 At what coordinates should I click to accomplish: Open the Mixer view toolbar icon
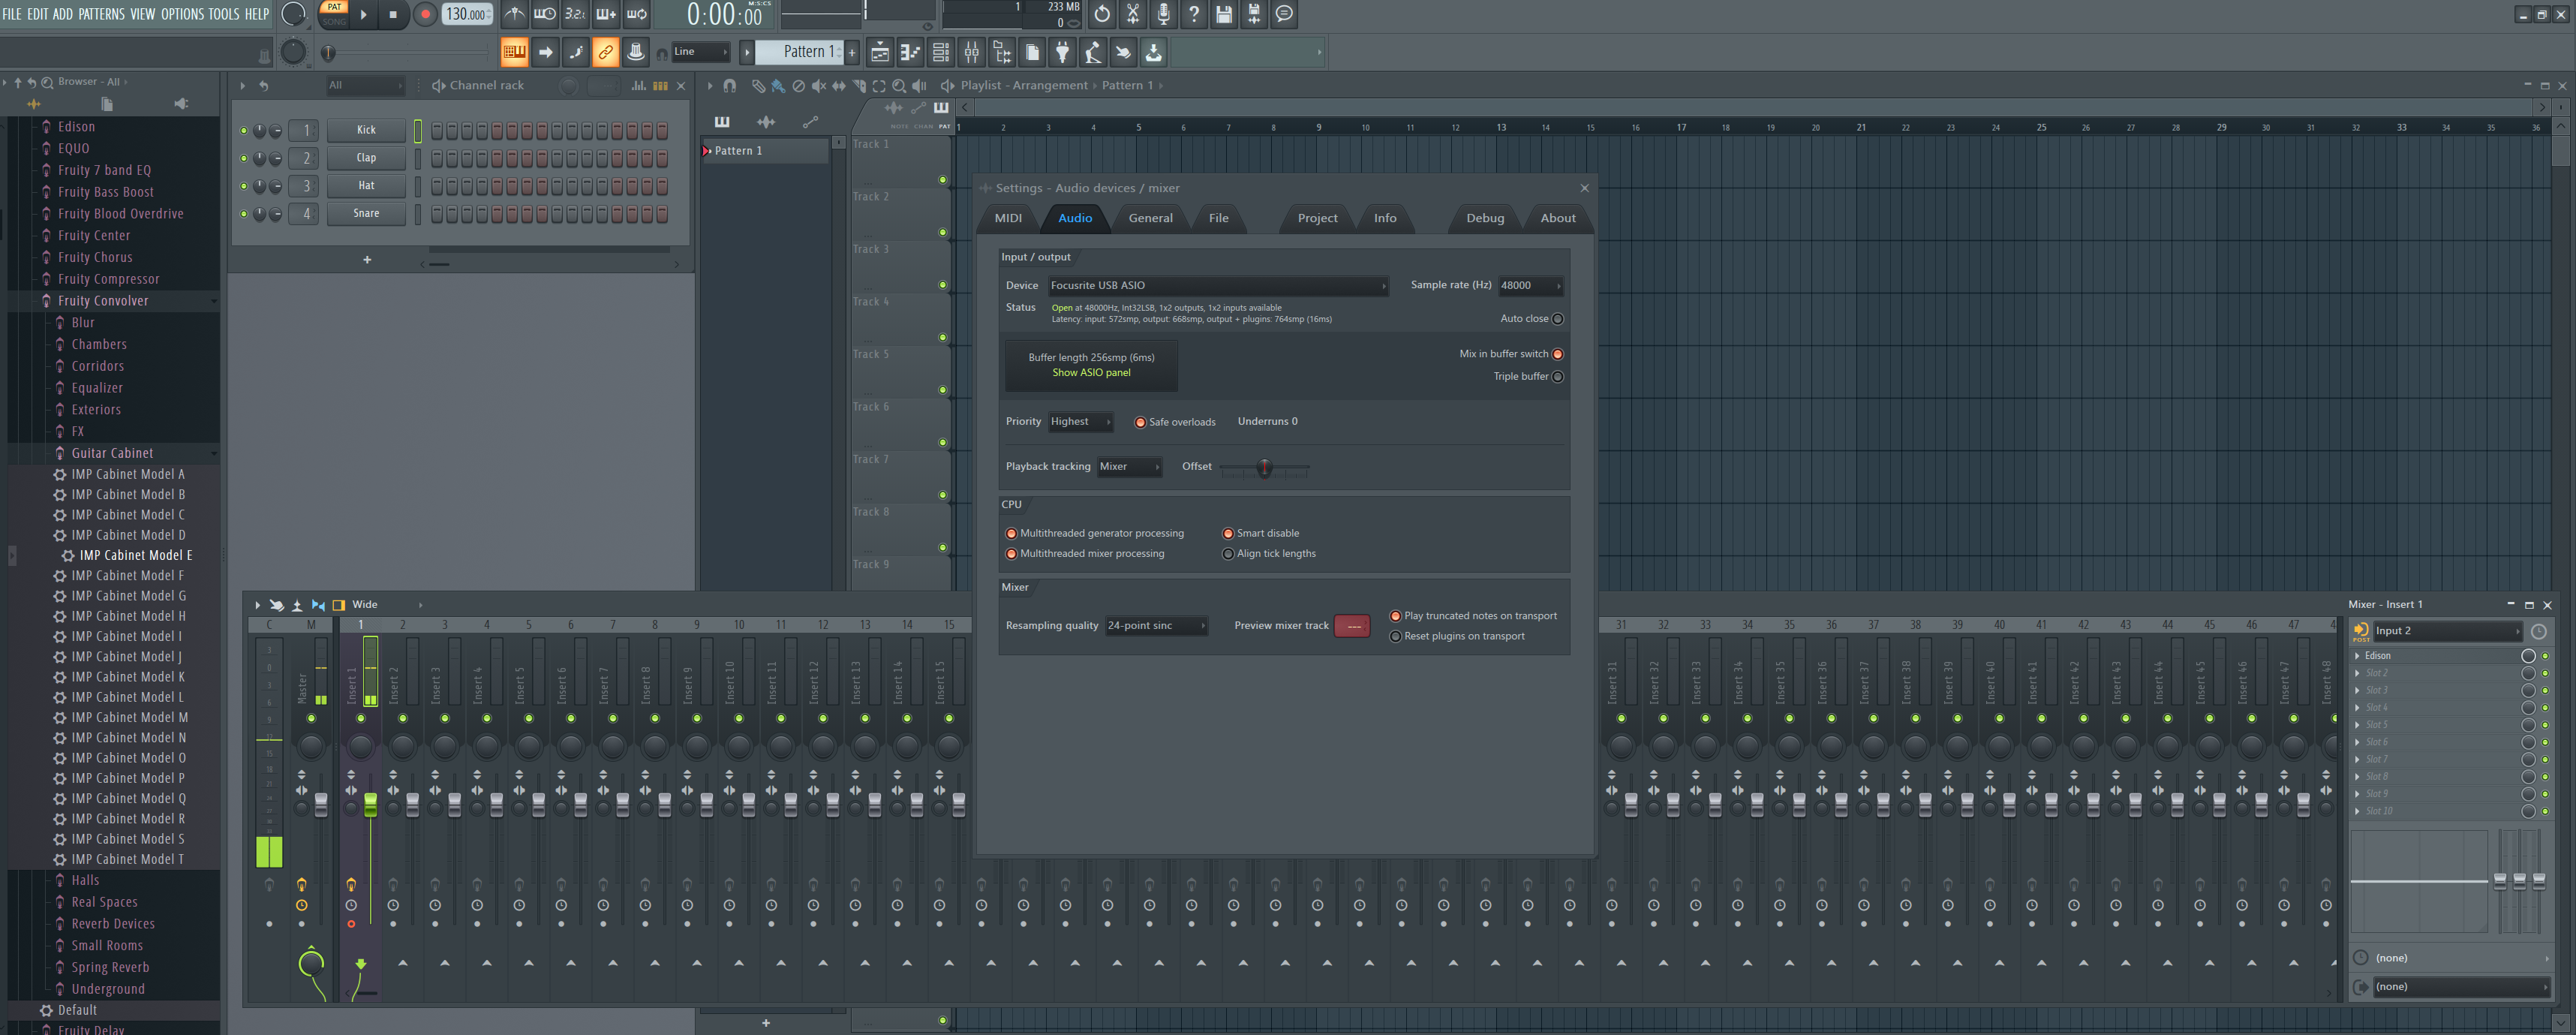(972, 52)
